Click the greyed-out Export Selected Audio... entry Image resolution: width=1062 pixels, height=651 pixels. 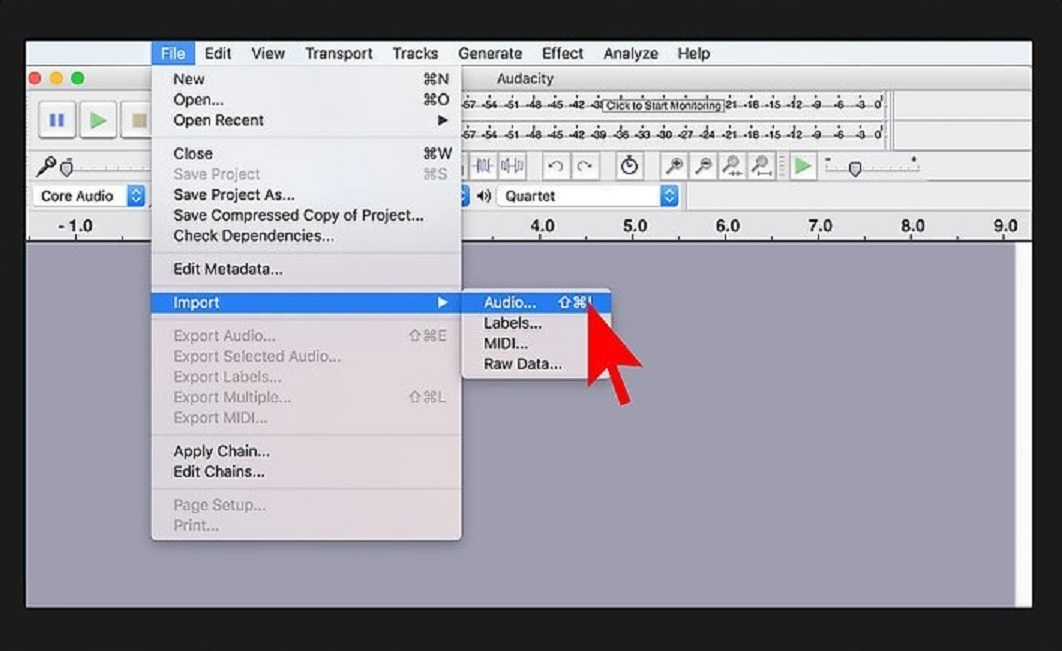pyautogui.click(x=306, y=356)
